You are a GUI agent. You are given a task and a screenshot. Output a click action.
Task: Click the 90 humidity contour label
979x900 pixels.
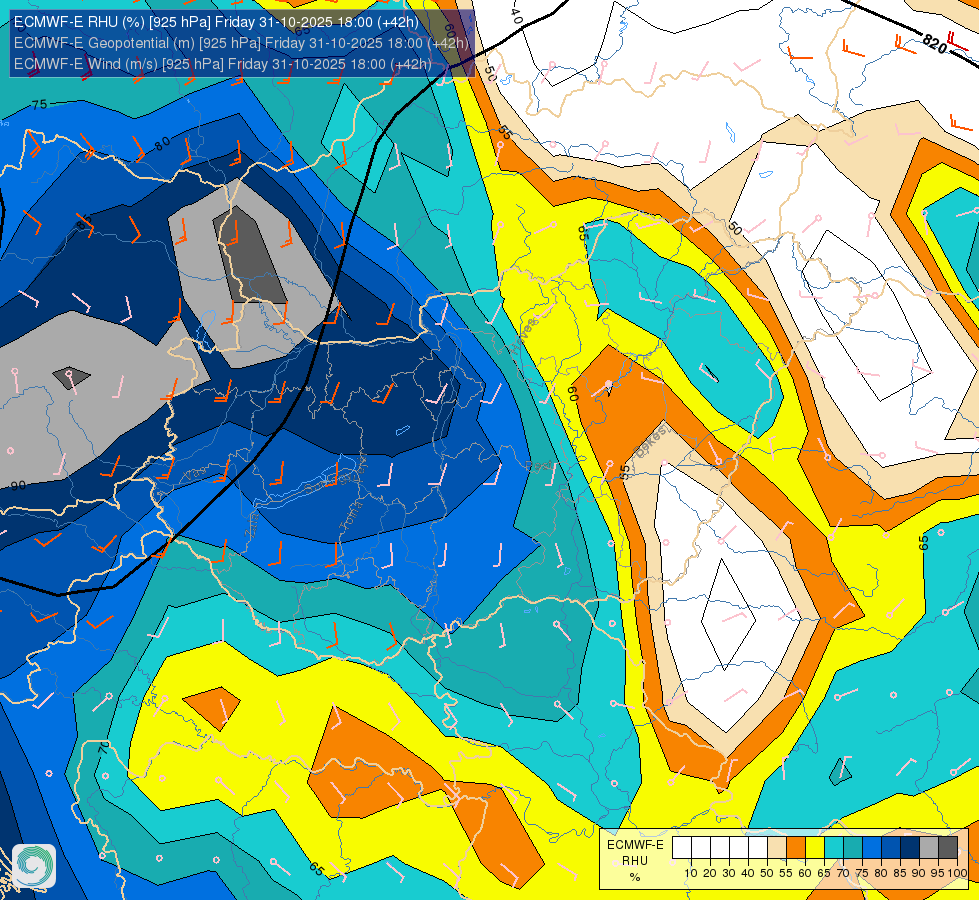tap(17, 485)
